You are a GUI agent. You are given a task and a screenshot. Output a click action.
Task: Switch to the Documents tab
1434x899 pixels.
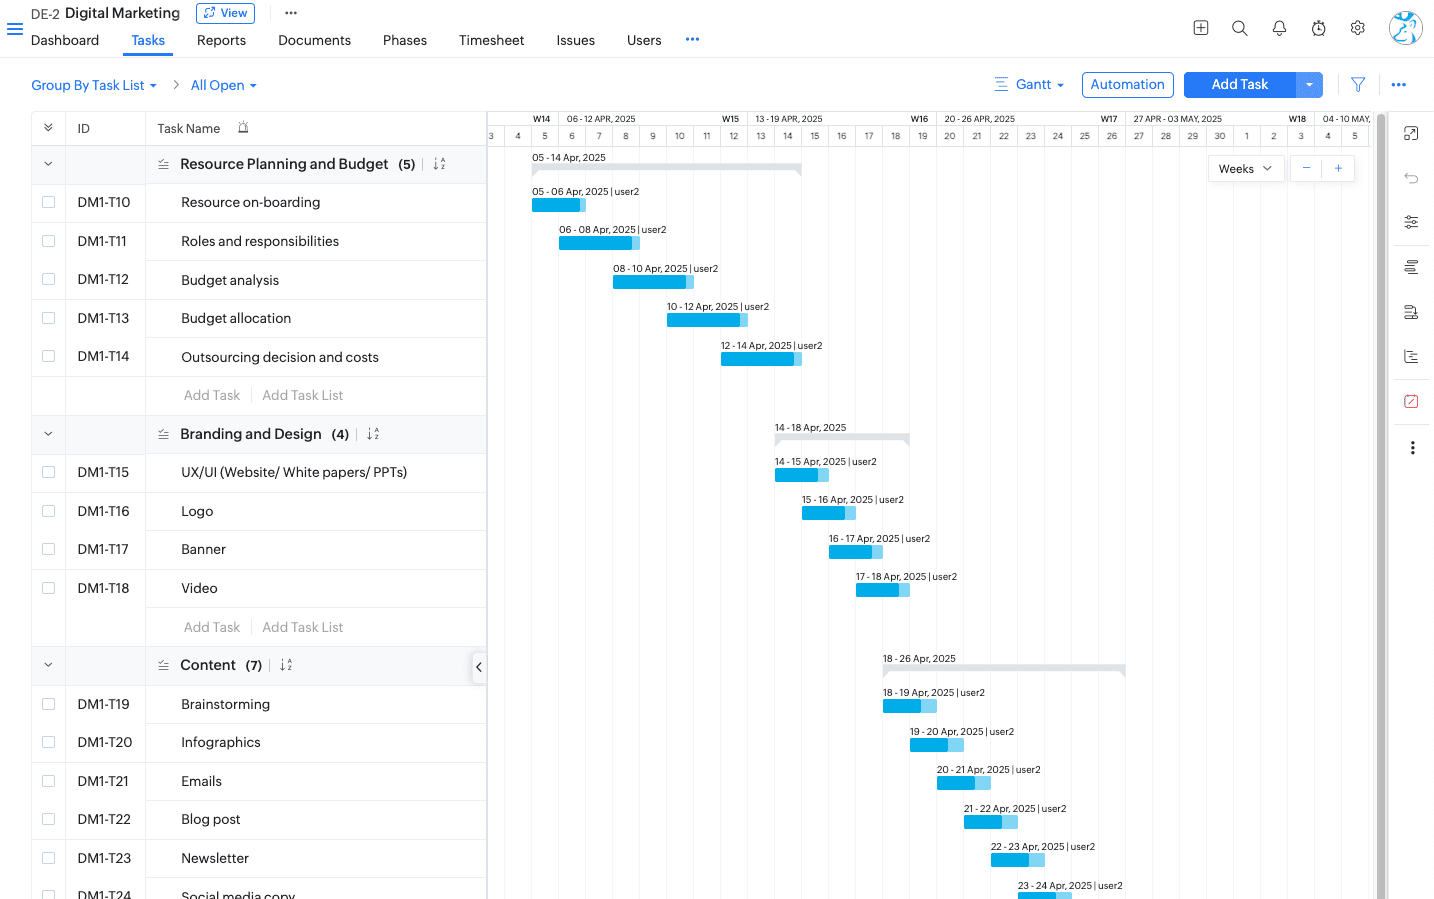(x=314, y=40)
